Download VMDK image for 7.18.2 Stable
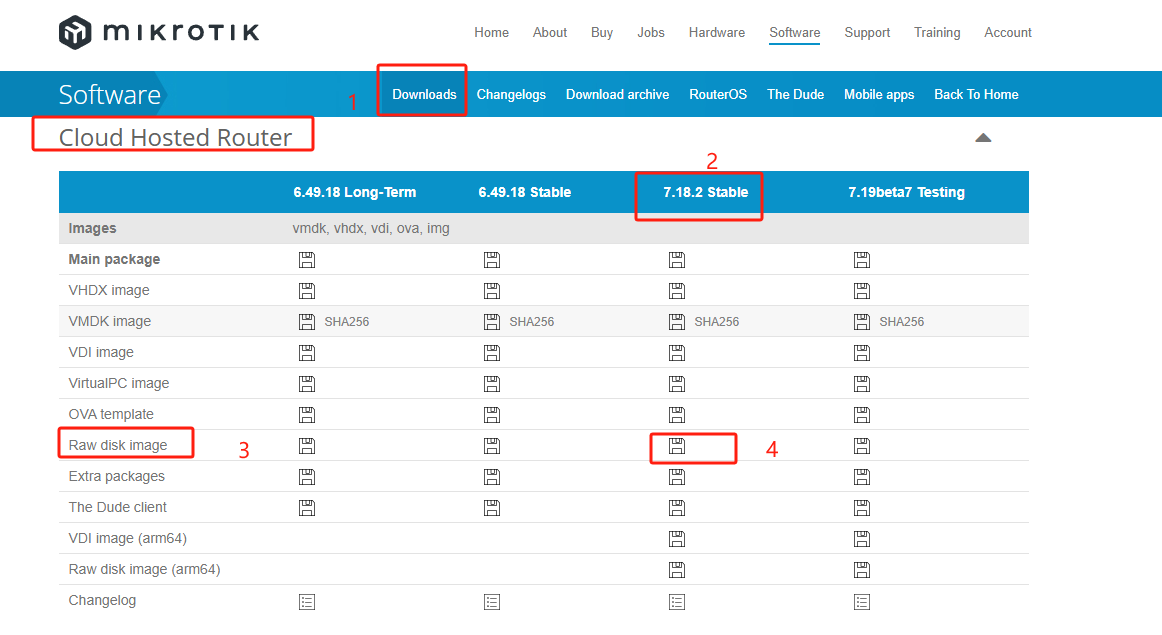Screen dimensions: 1162x635 click(x=677, y=322)
